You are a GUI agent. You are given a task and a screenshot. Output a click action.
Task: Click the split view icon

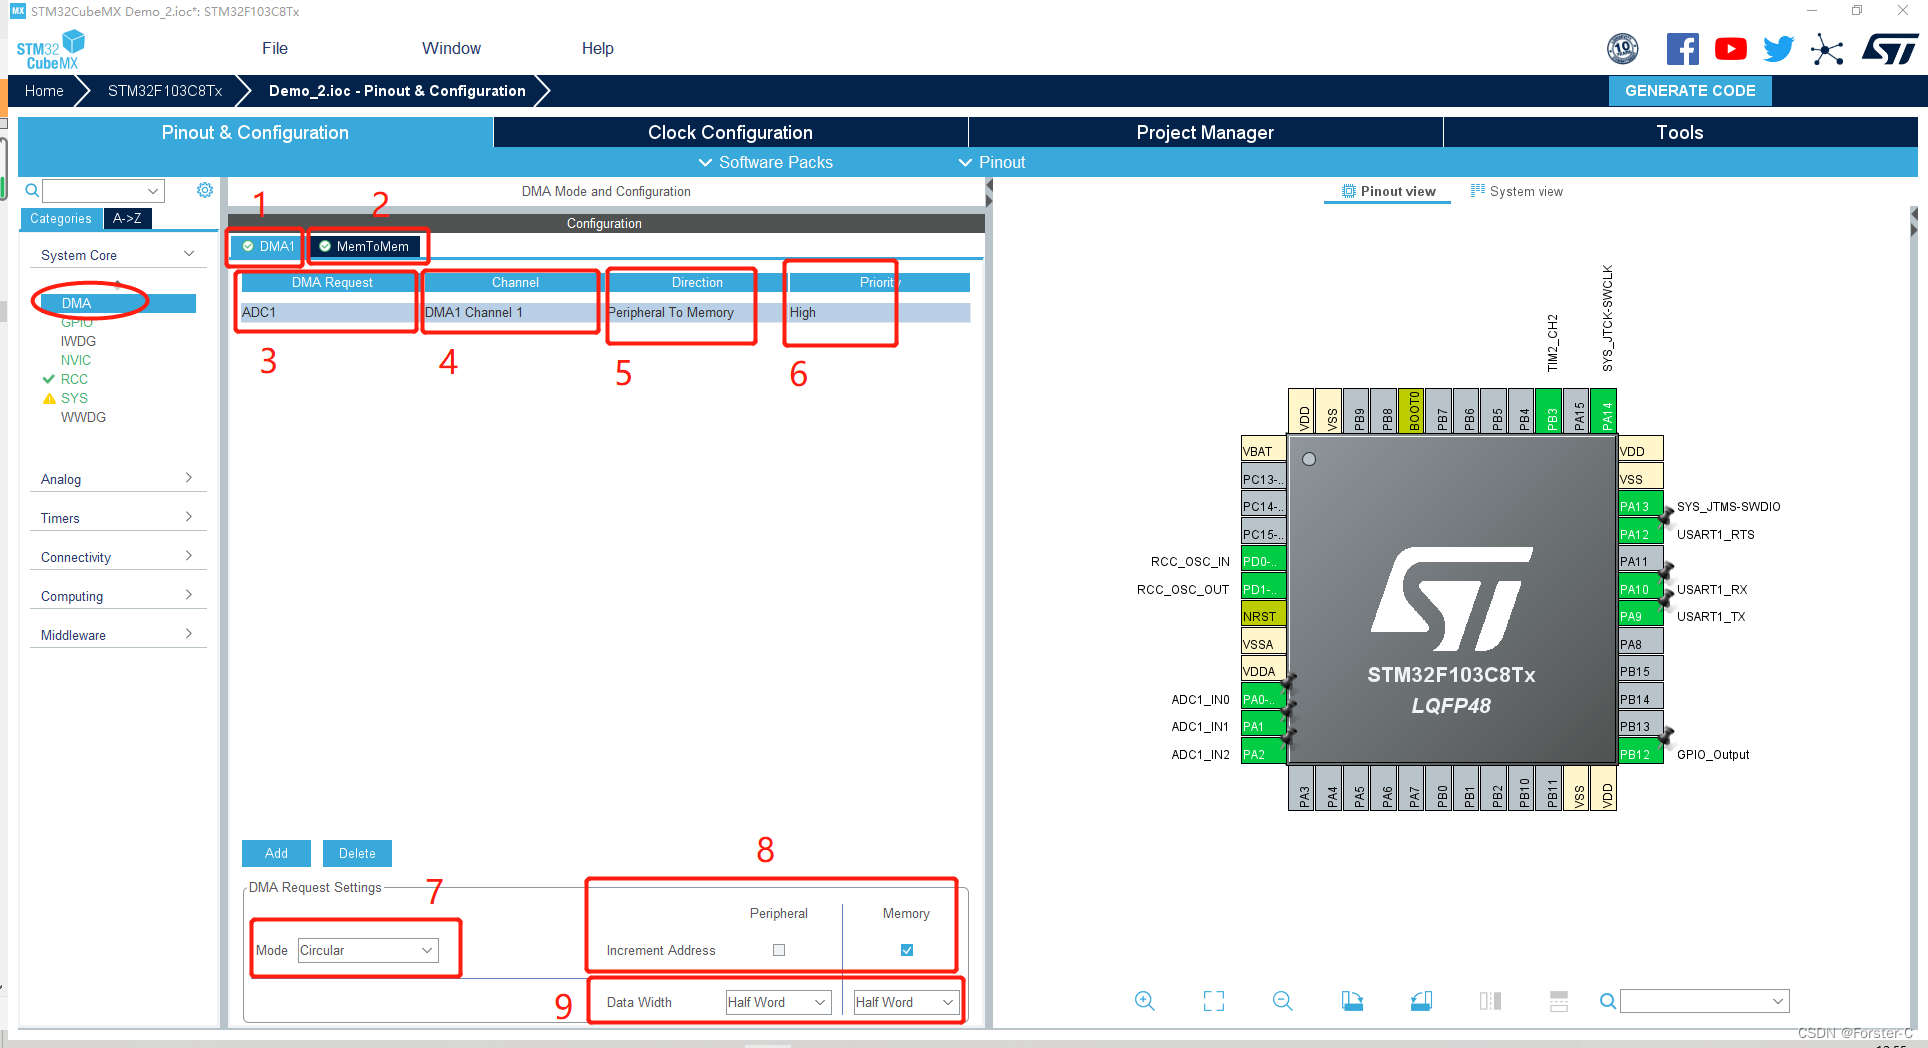1490,1001
